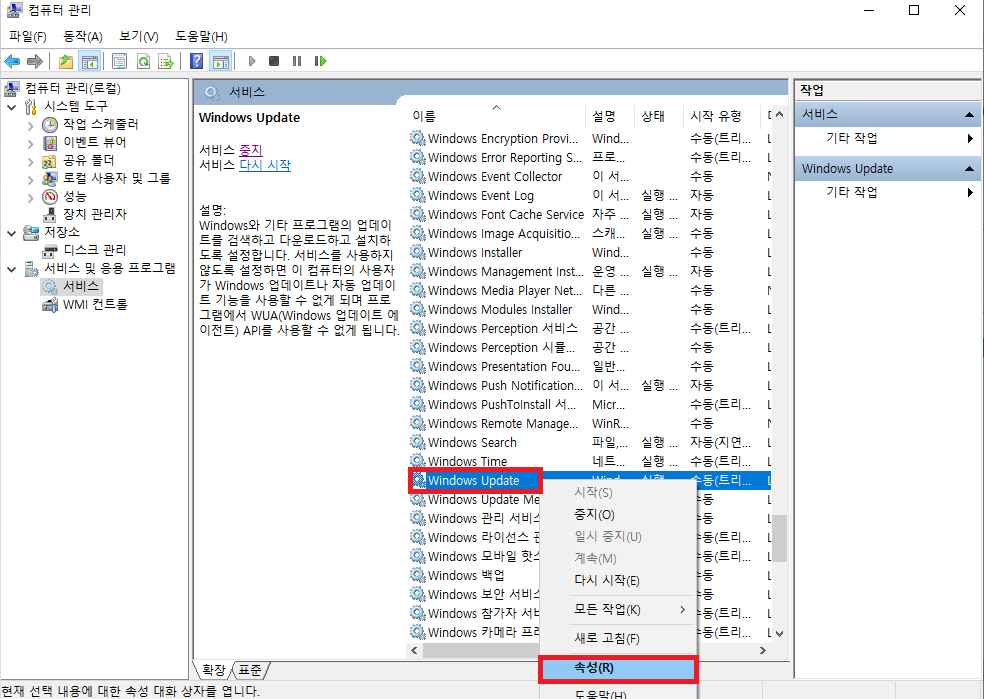
Task: Expand the 이벤트 뷰어 node
Action: point(31,144)
